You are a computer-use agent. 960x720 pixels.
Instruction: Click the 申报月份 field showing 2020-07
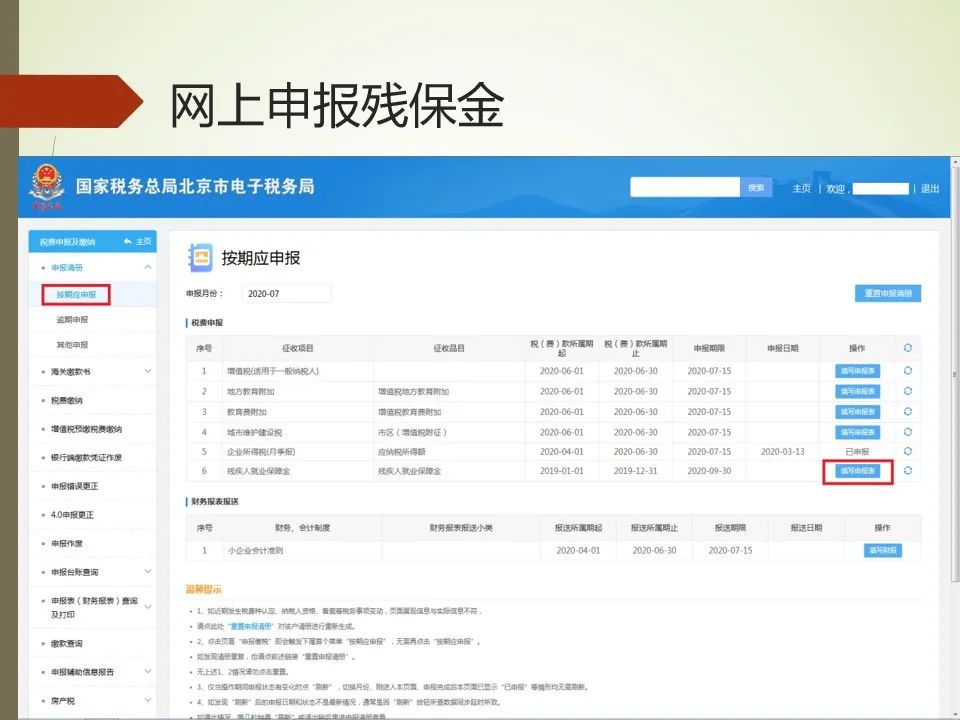point(287,294)
